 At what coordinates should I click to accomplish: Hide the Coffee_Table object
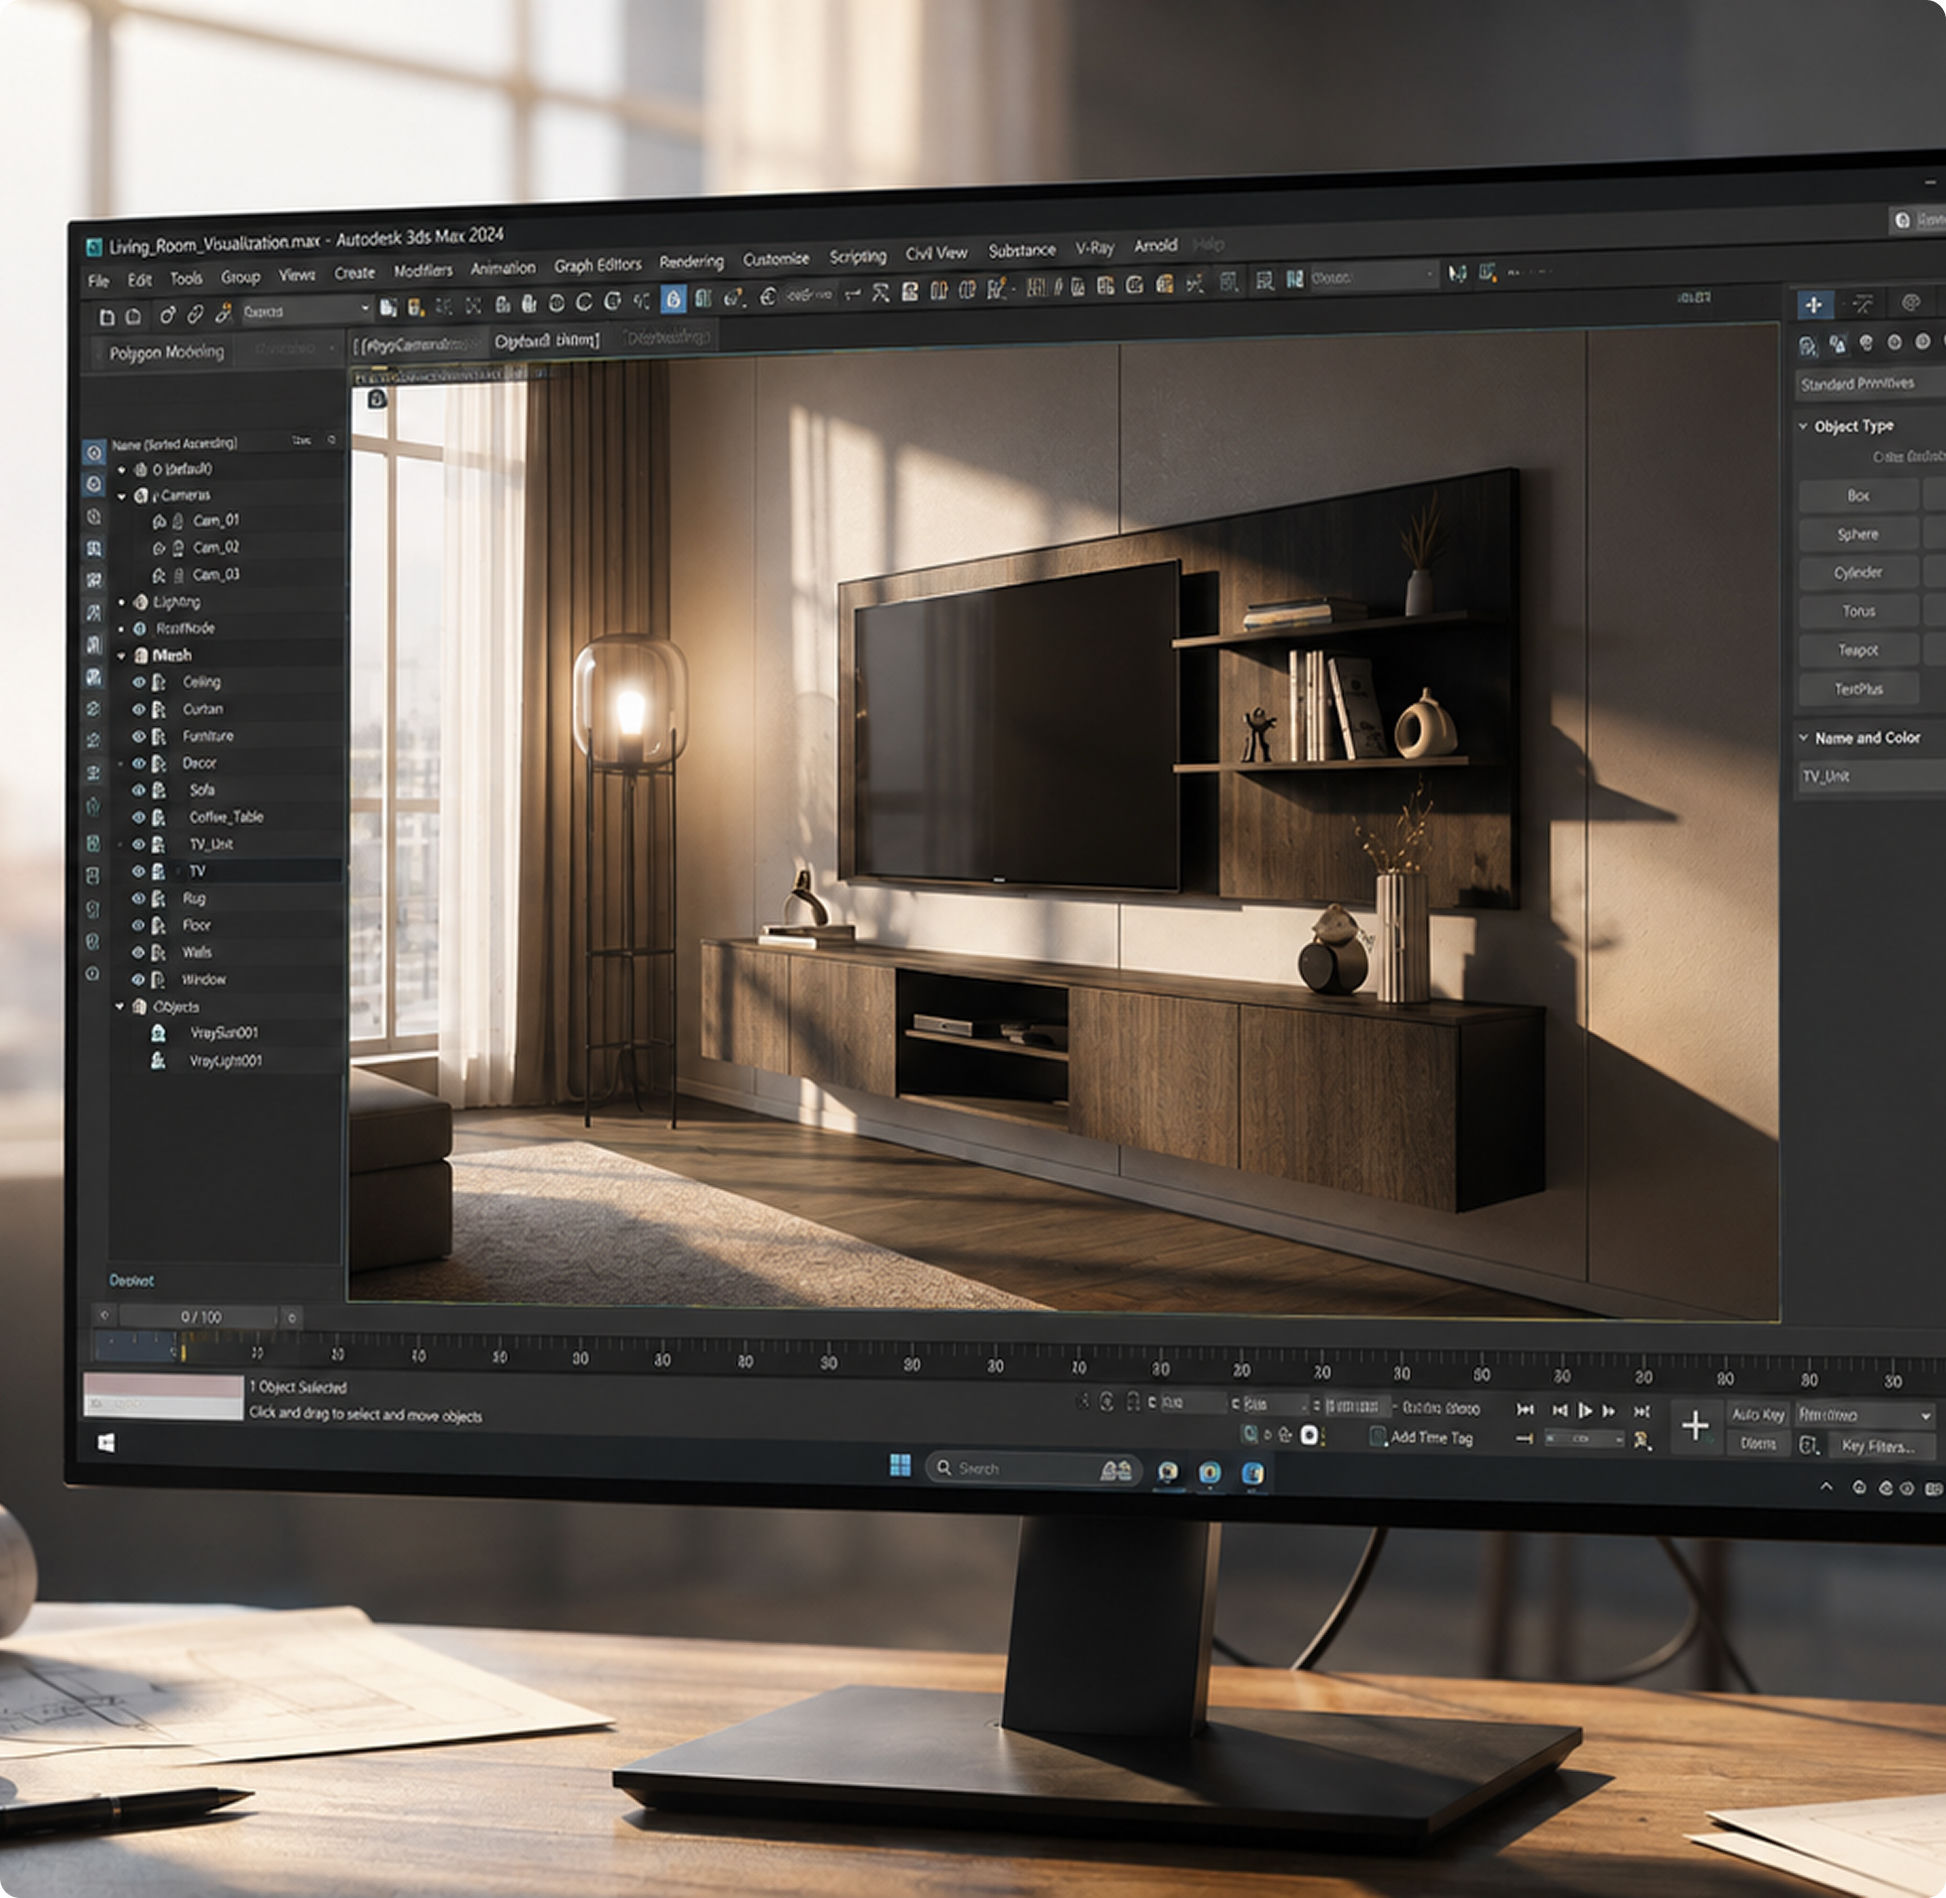(139, 817)
